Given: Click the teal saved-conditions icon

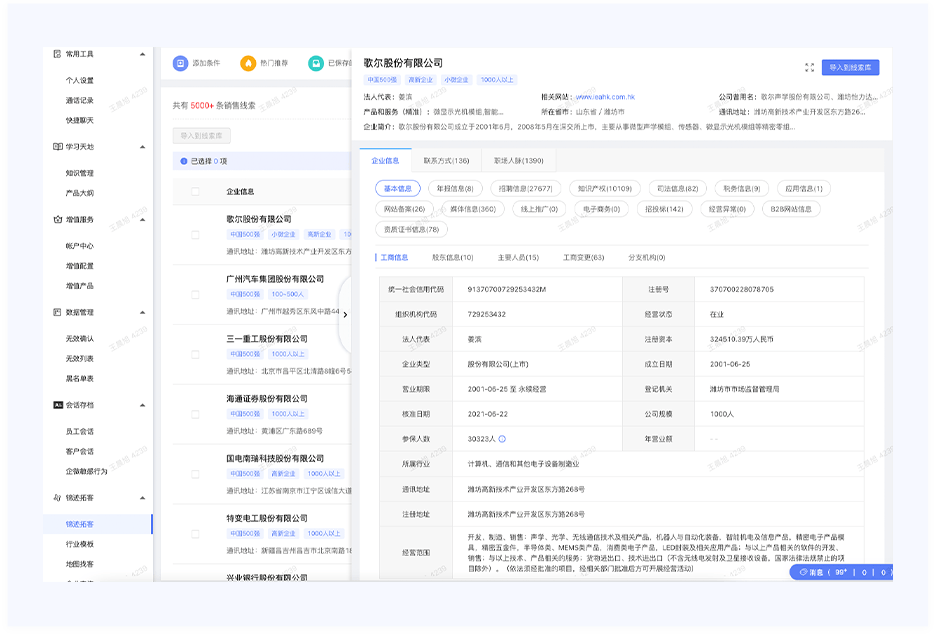Looking at the screenshot, I should [x=316, y=63].
